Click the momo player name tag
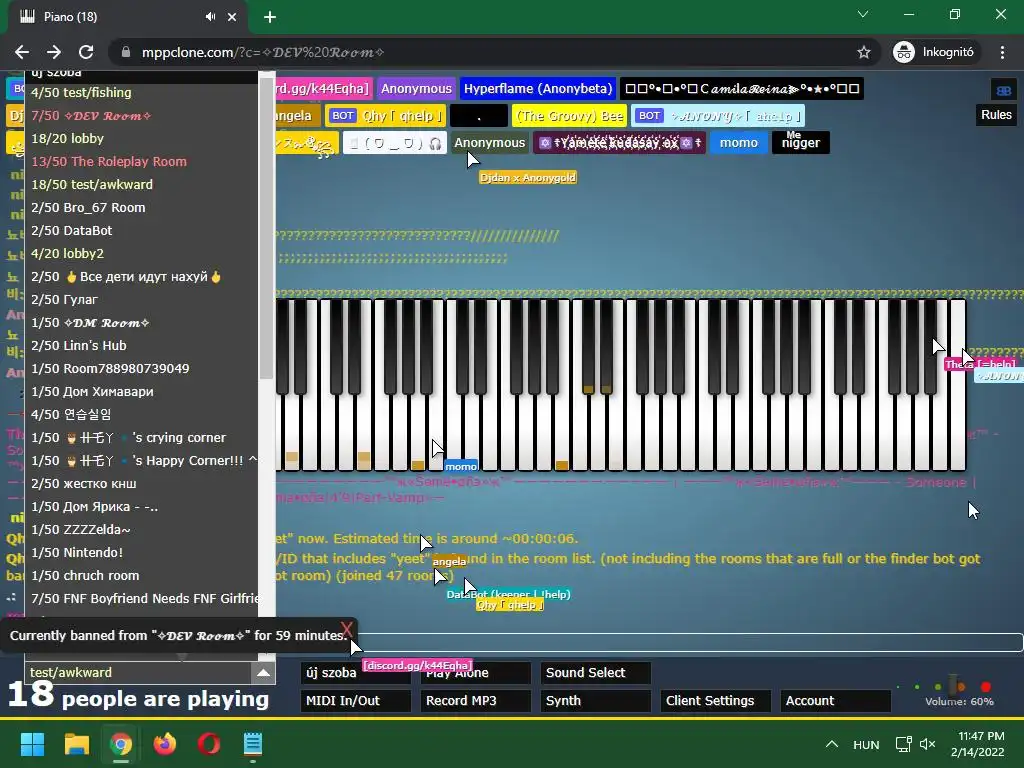This screenshot has height=768, width=1024. [739, 143]
